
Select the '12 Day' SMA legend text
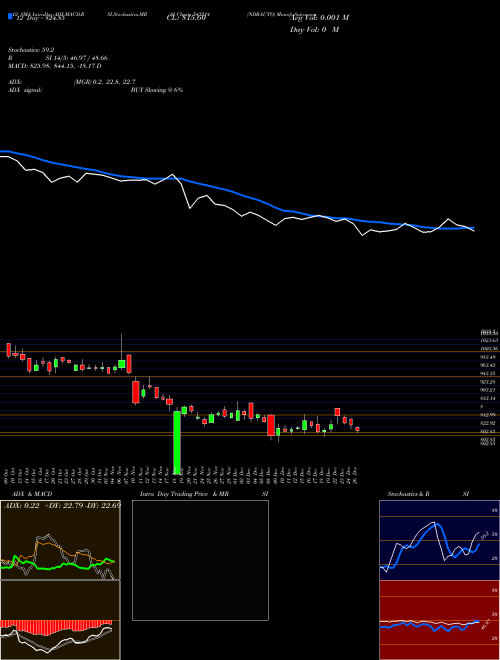pos(39,18)
